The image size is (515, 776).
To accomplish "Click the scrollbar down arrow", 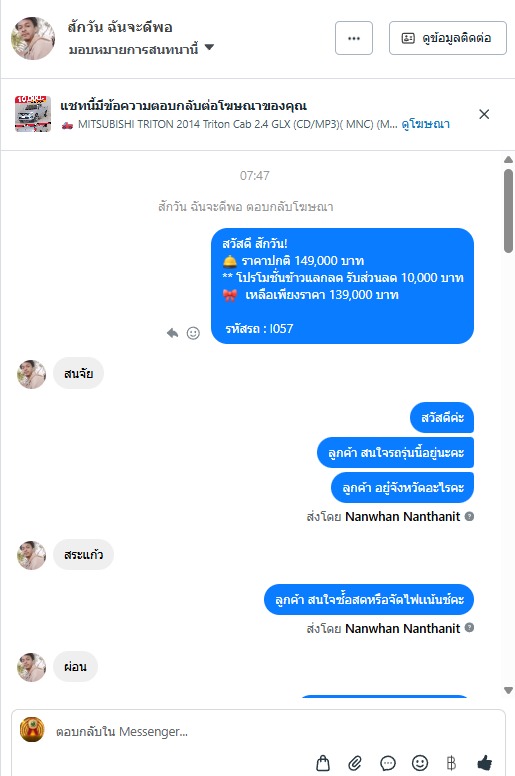I will point(508,690).
